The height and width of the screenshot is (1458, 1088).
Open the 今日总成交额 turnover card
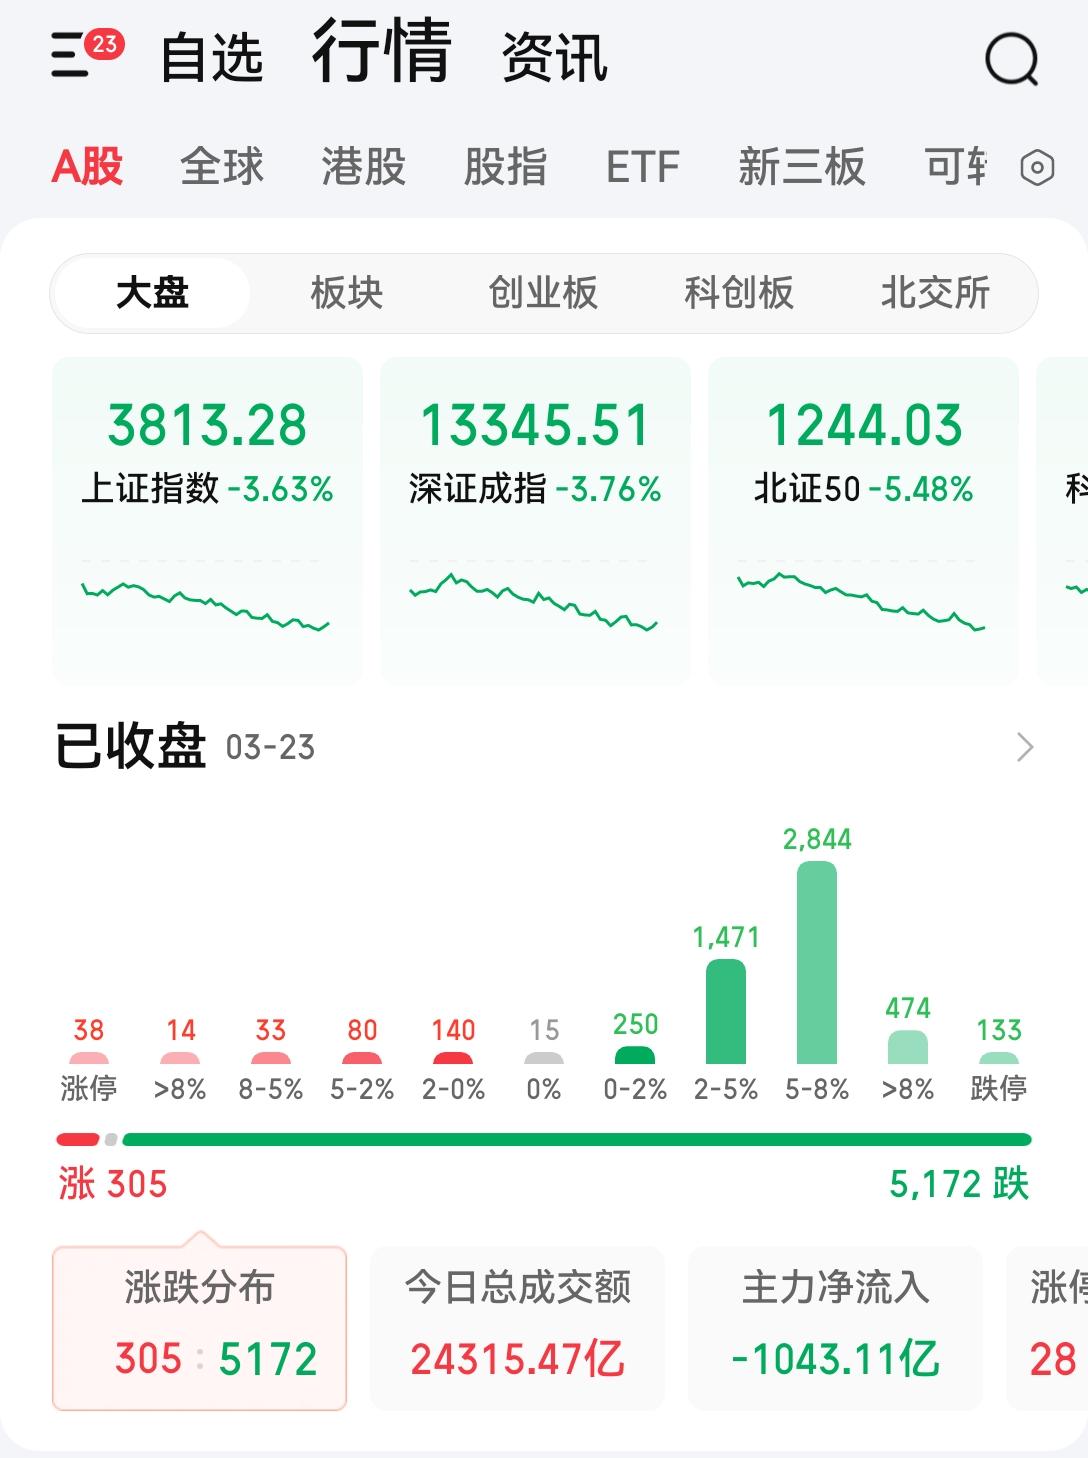[x=518, y=1325]
